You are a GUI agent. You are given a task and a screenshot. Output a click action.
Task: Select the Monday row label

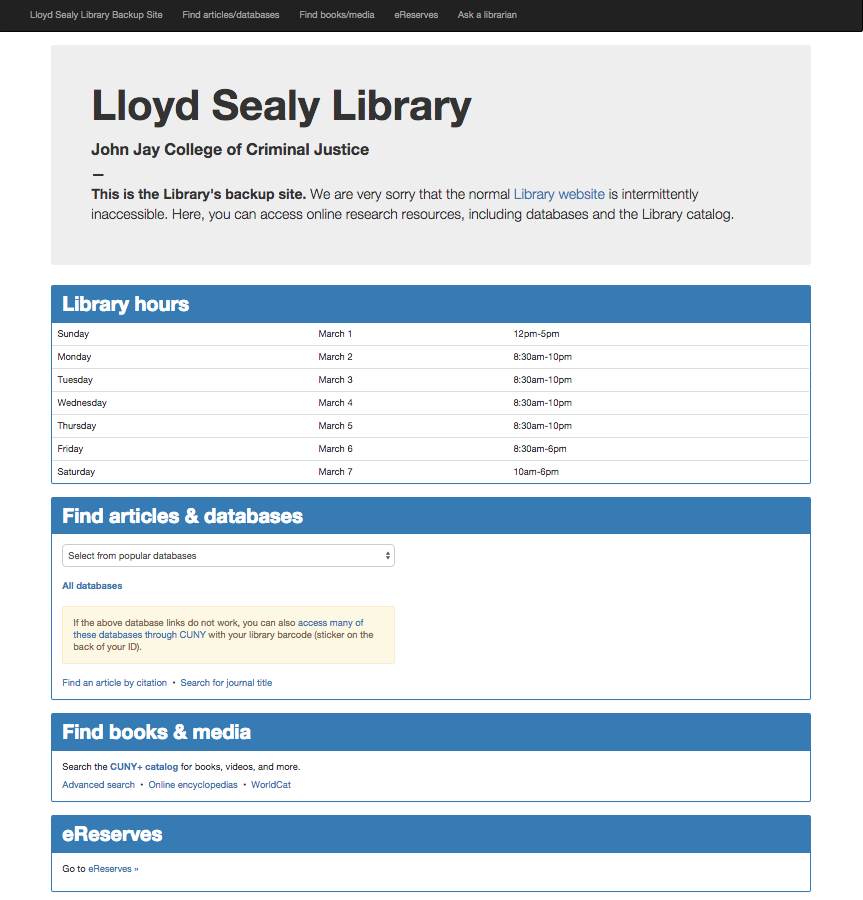(74, 357)
